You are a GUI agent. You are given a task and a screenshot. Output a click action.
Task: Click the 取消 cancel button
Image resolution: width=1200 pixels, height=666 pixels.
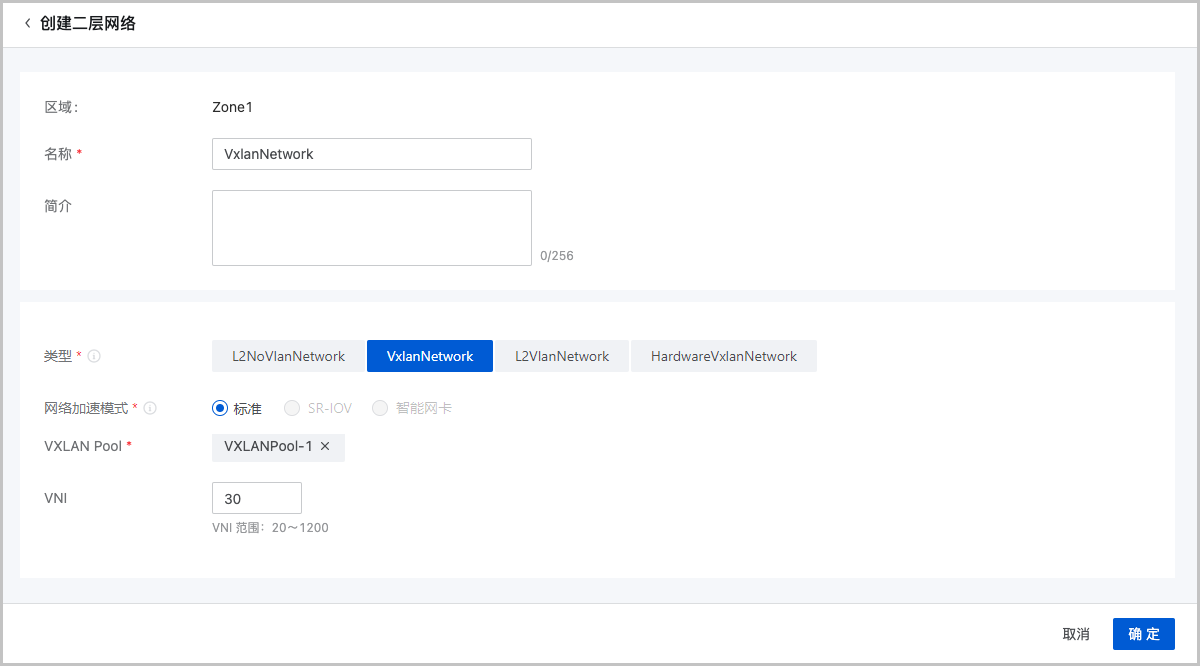click(1075, 633)
